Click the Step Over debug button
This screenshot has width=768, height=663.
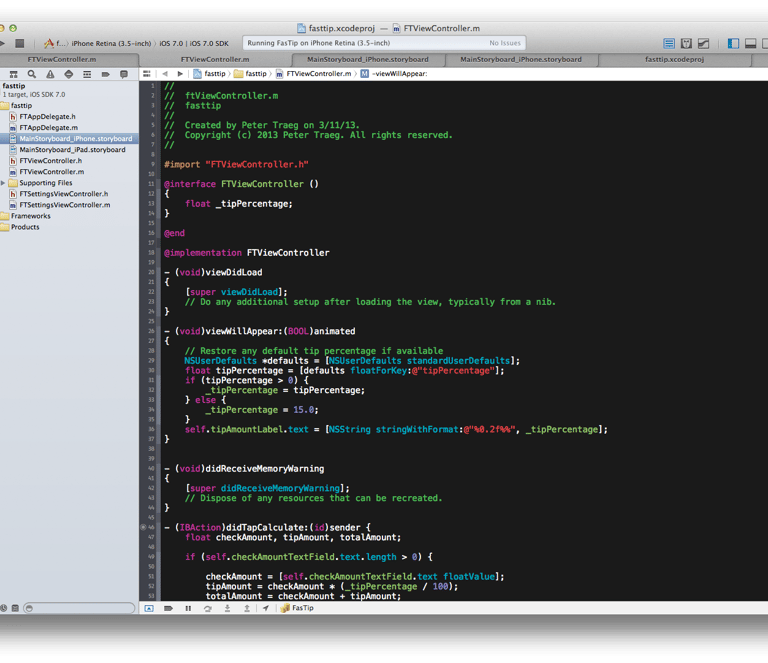207,608
